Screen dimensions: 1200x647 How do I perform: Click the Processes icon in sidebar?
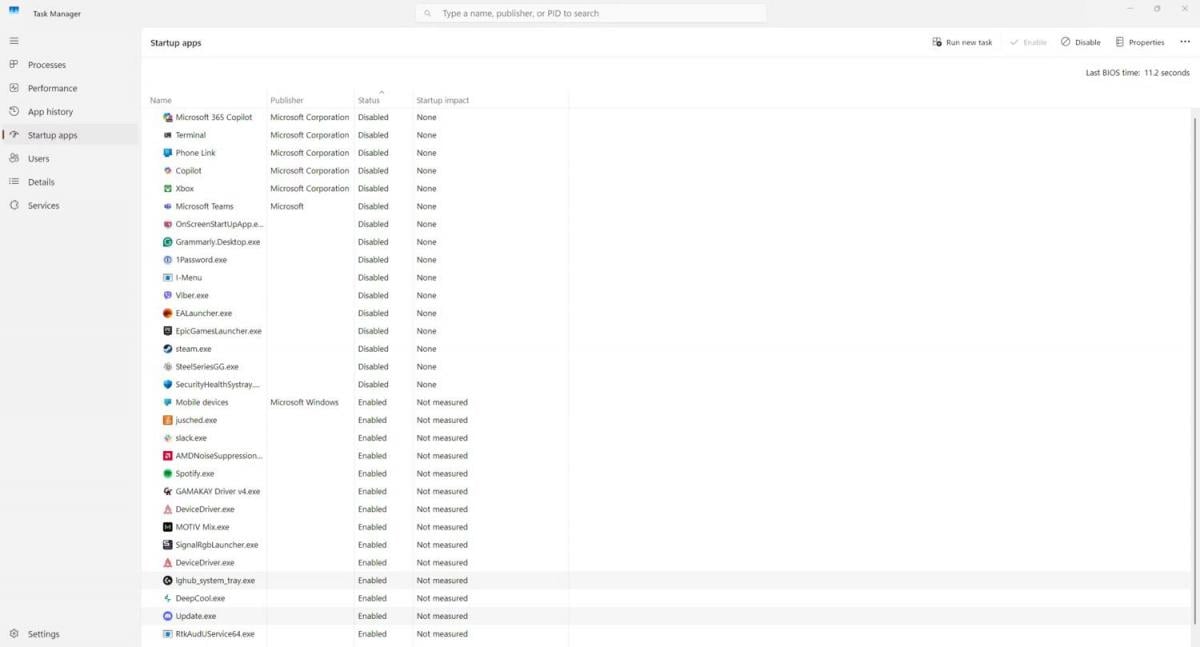(x=14, y=64)
